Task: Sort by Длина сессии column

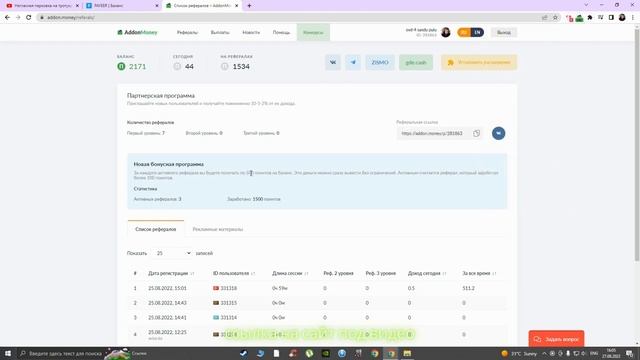Action: tap(290, 273)
